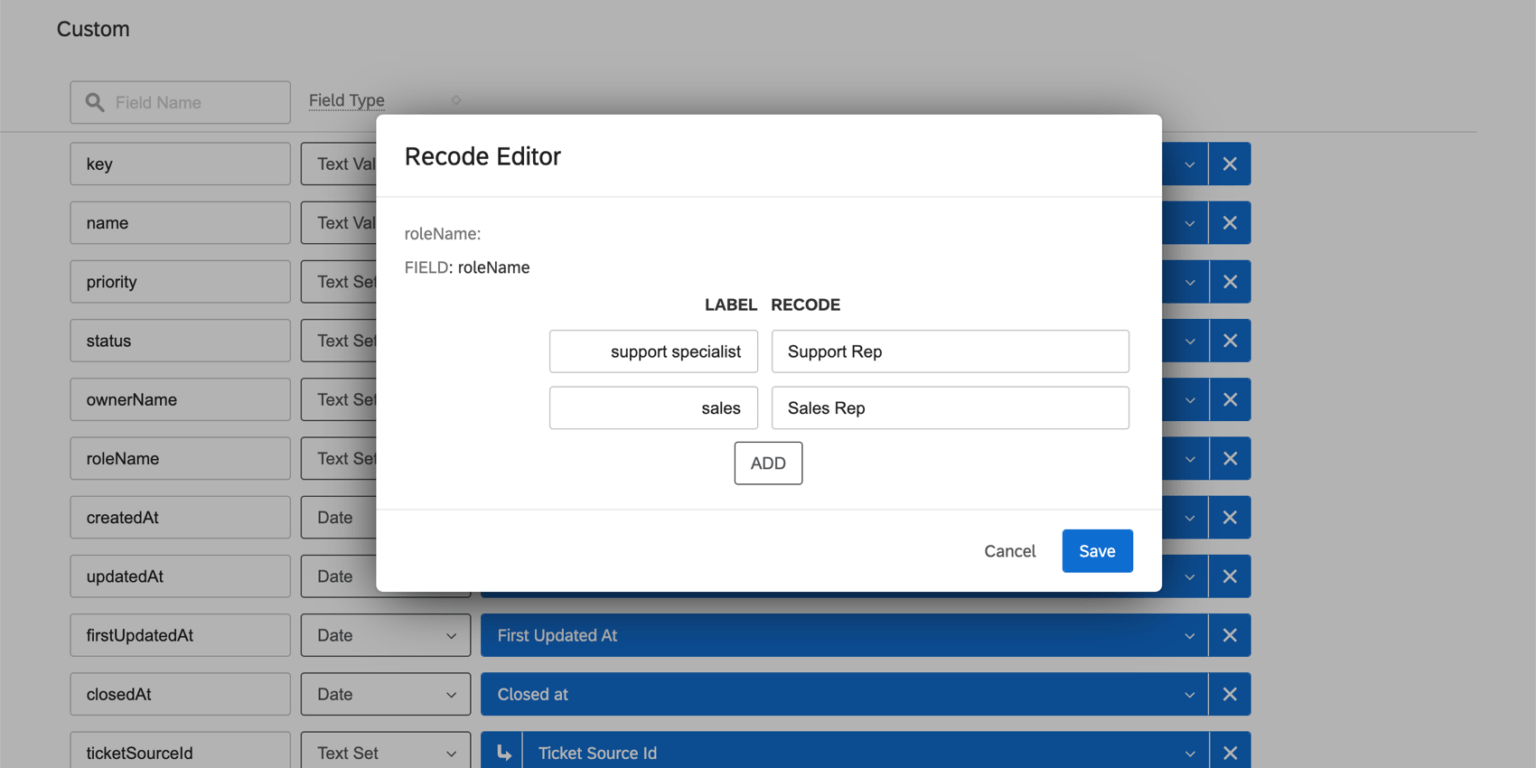Click the Field Name search input
Viewport: 1536px width, 768px height.
(185, 102)
